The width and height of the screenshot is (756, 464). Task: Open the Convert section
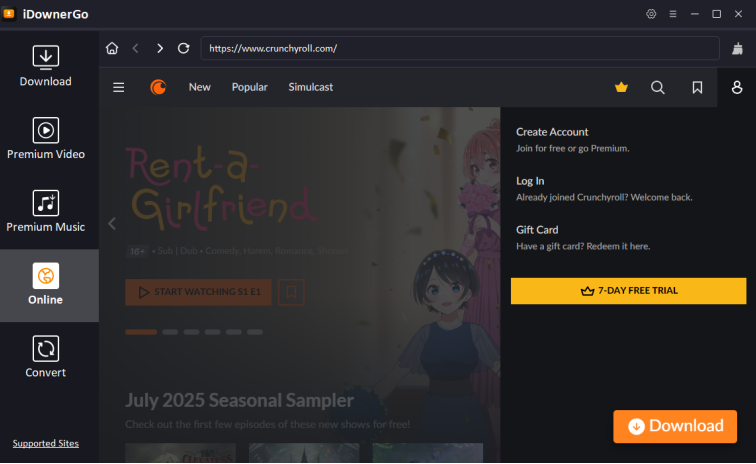[46, 357]
